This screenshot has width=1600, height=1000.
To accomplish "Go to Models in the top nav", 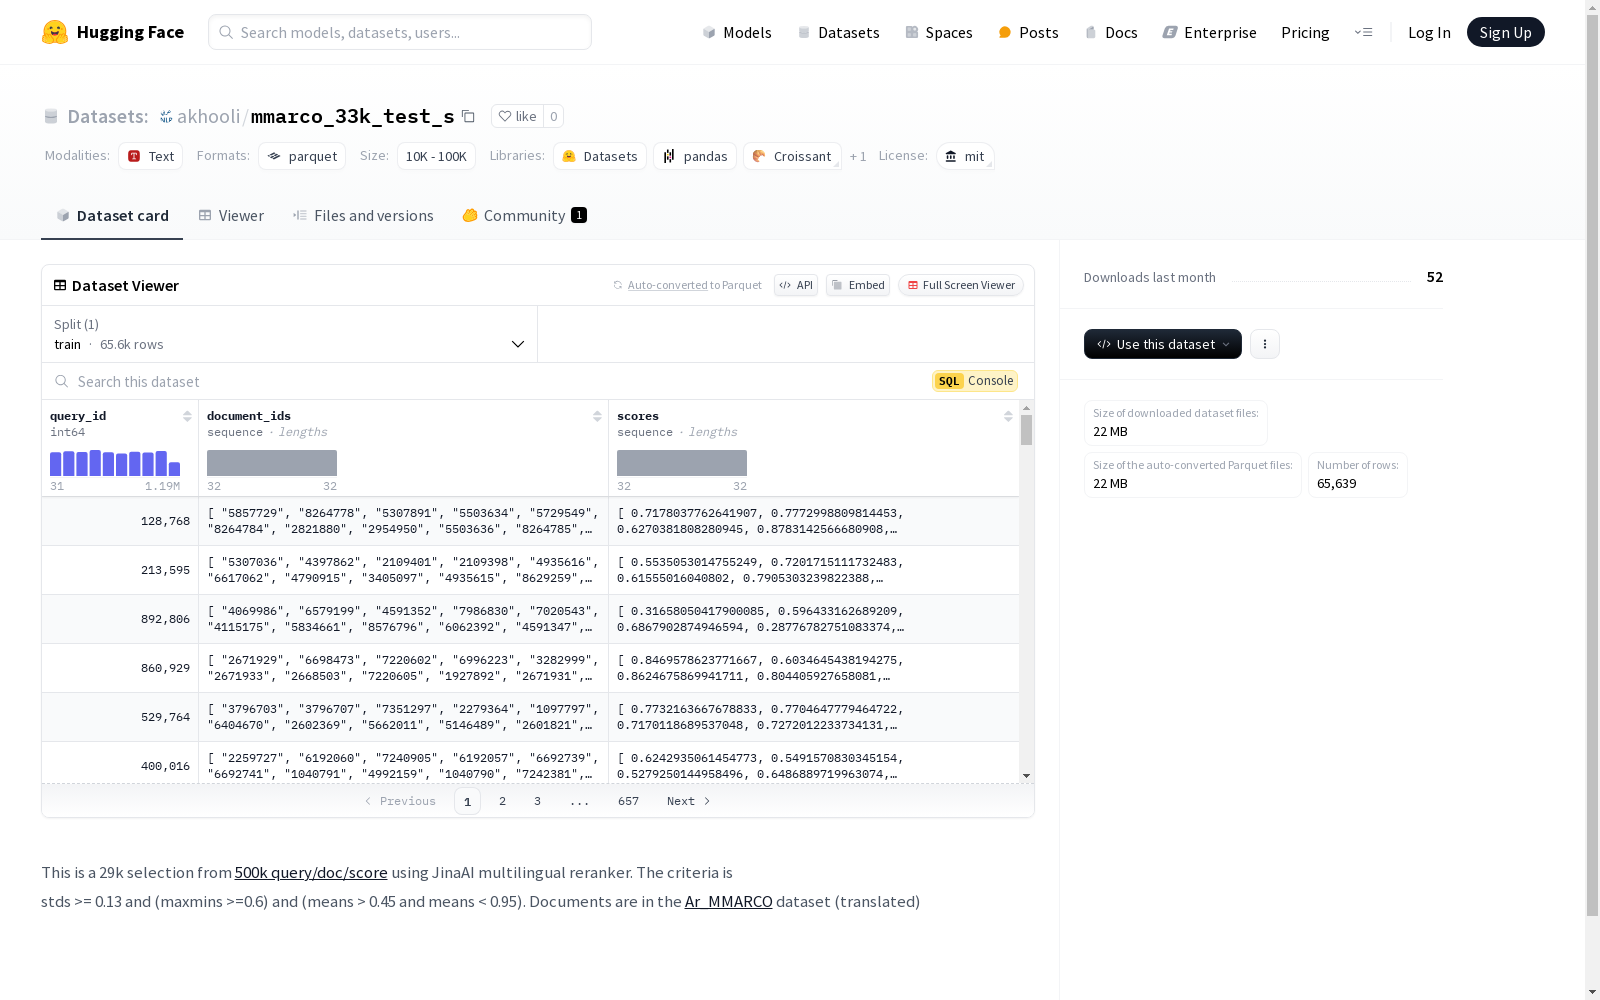I will click(737, 32).
